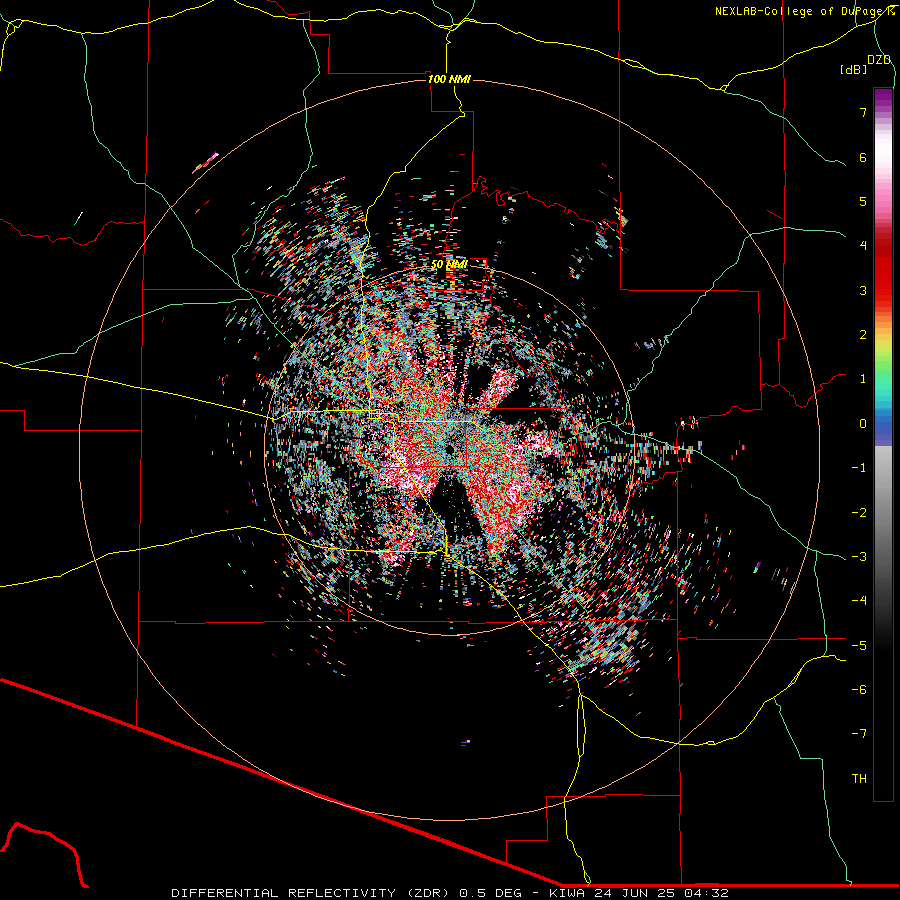Click the -7 value on color scale

(859, 734)
